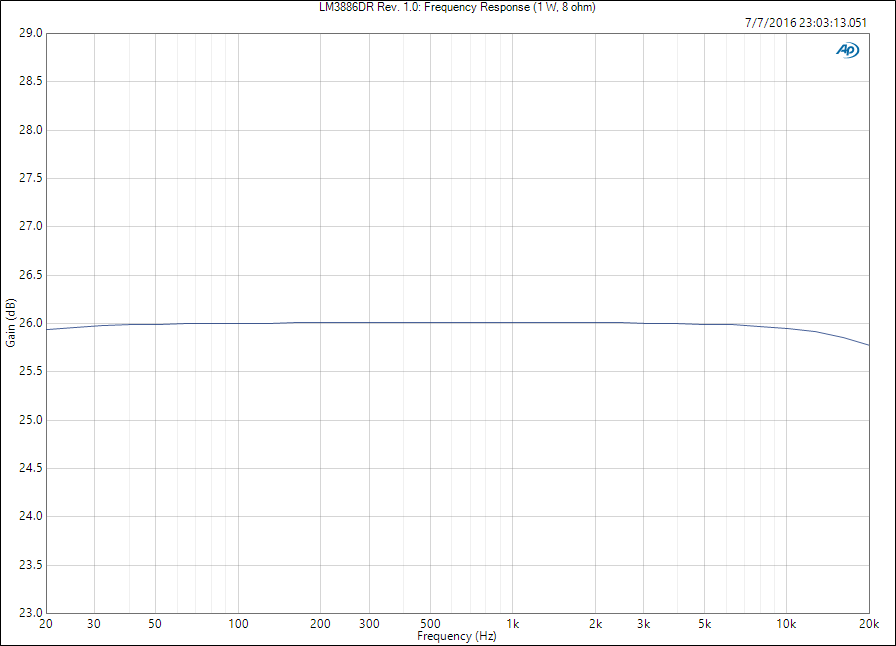Click the 500 Hz frequency tick label
The width and height of the screenshot is (896, 646).
[x=430, y=624]
